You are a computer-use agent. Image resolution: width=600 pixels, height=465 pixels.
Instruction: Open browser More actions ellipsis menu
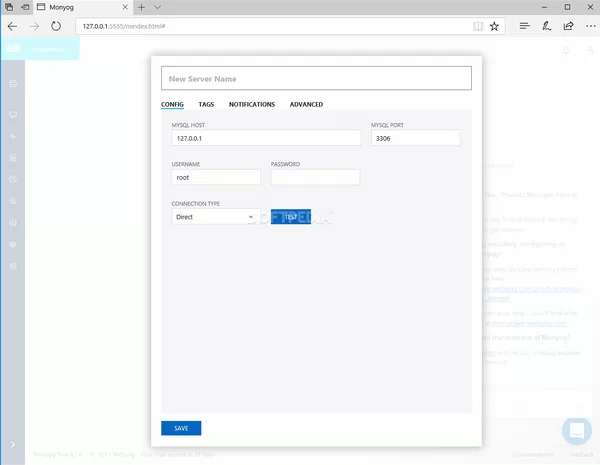tap(590, 26)
